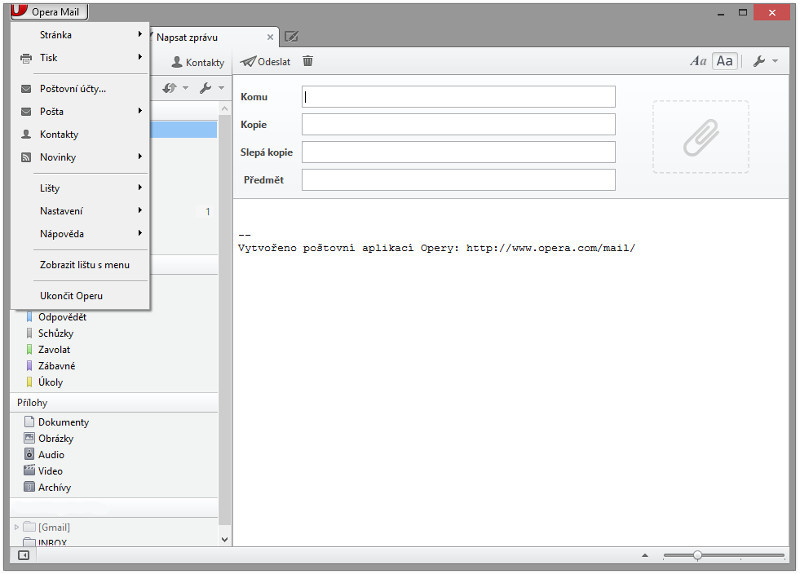Viewport: 800px width, 574px height.
Task: Click the Opera Mail logo menu button
Action: (x=49, y=11)
